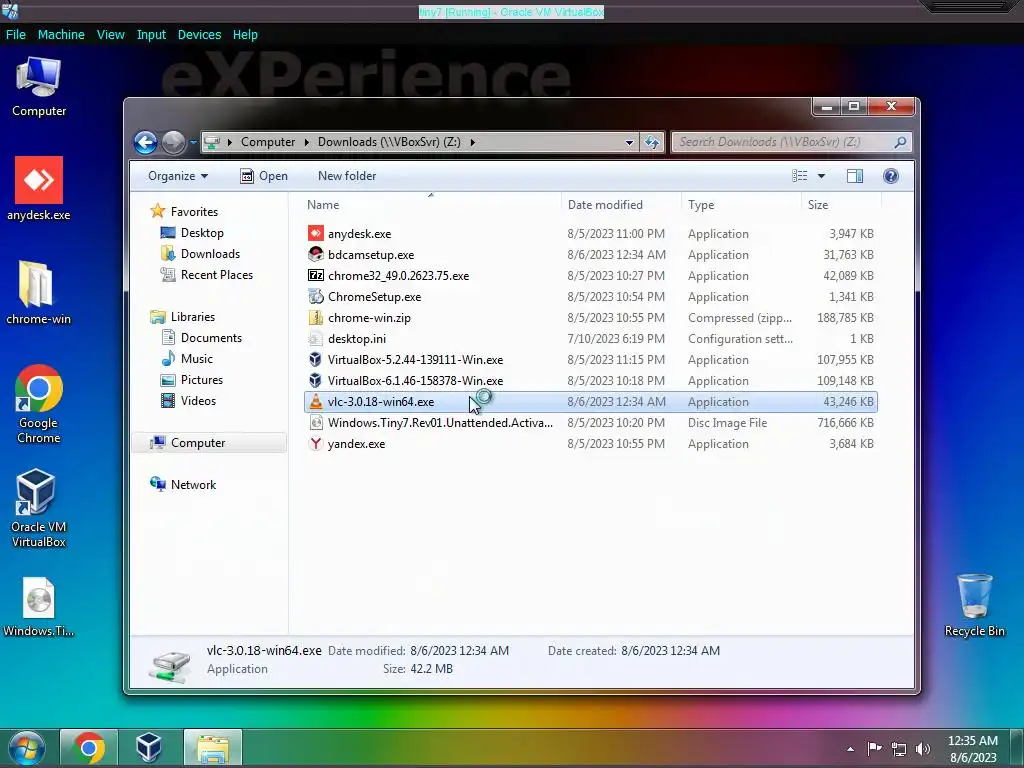Screen dimensions: 1024x768
Task: Open the VirtualBox Devices menu
Action: pos(199,35)
